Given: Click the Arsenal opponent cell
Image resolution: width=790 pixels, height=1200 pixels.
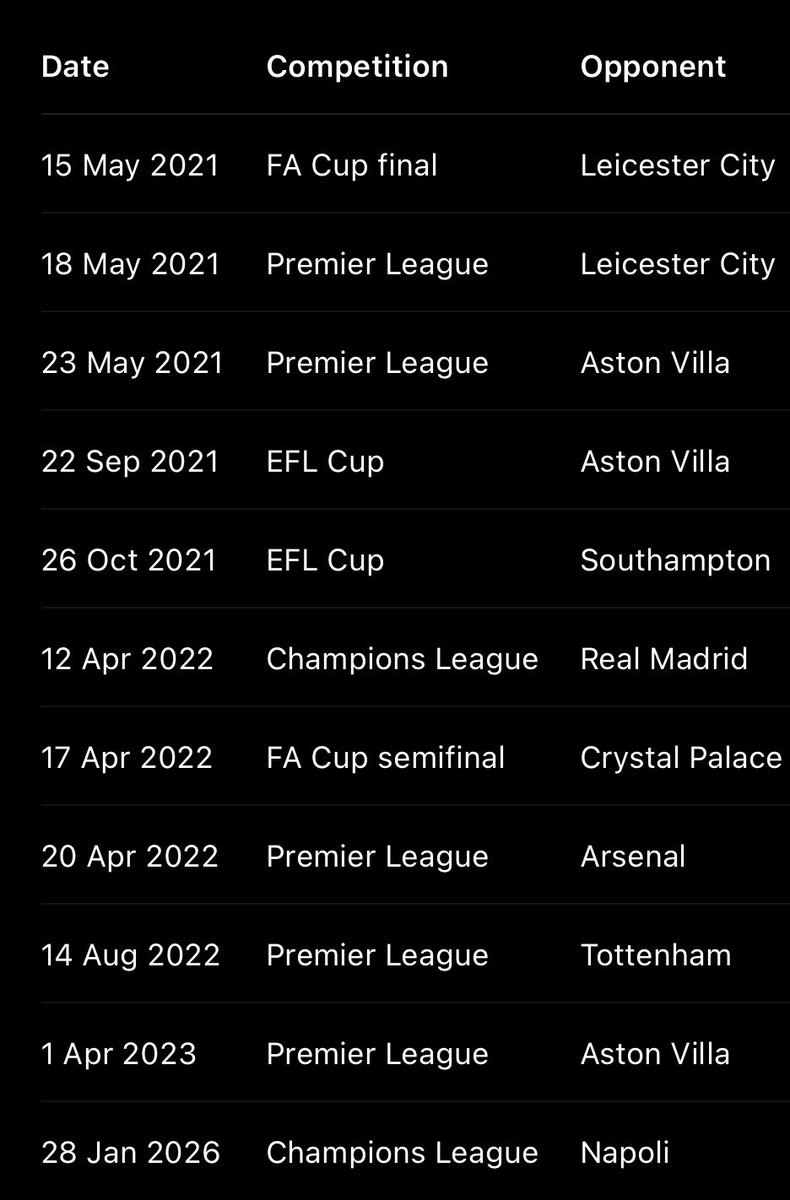Looking at the screenshot, I should point(633,857).
